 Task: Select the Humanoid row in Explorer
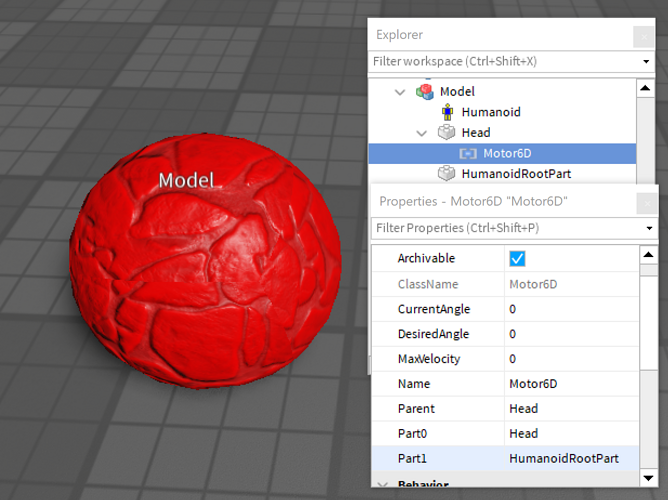(502, 112)
